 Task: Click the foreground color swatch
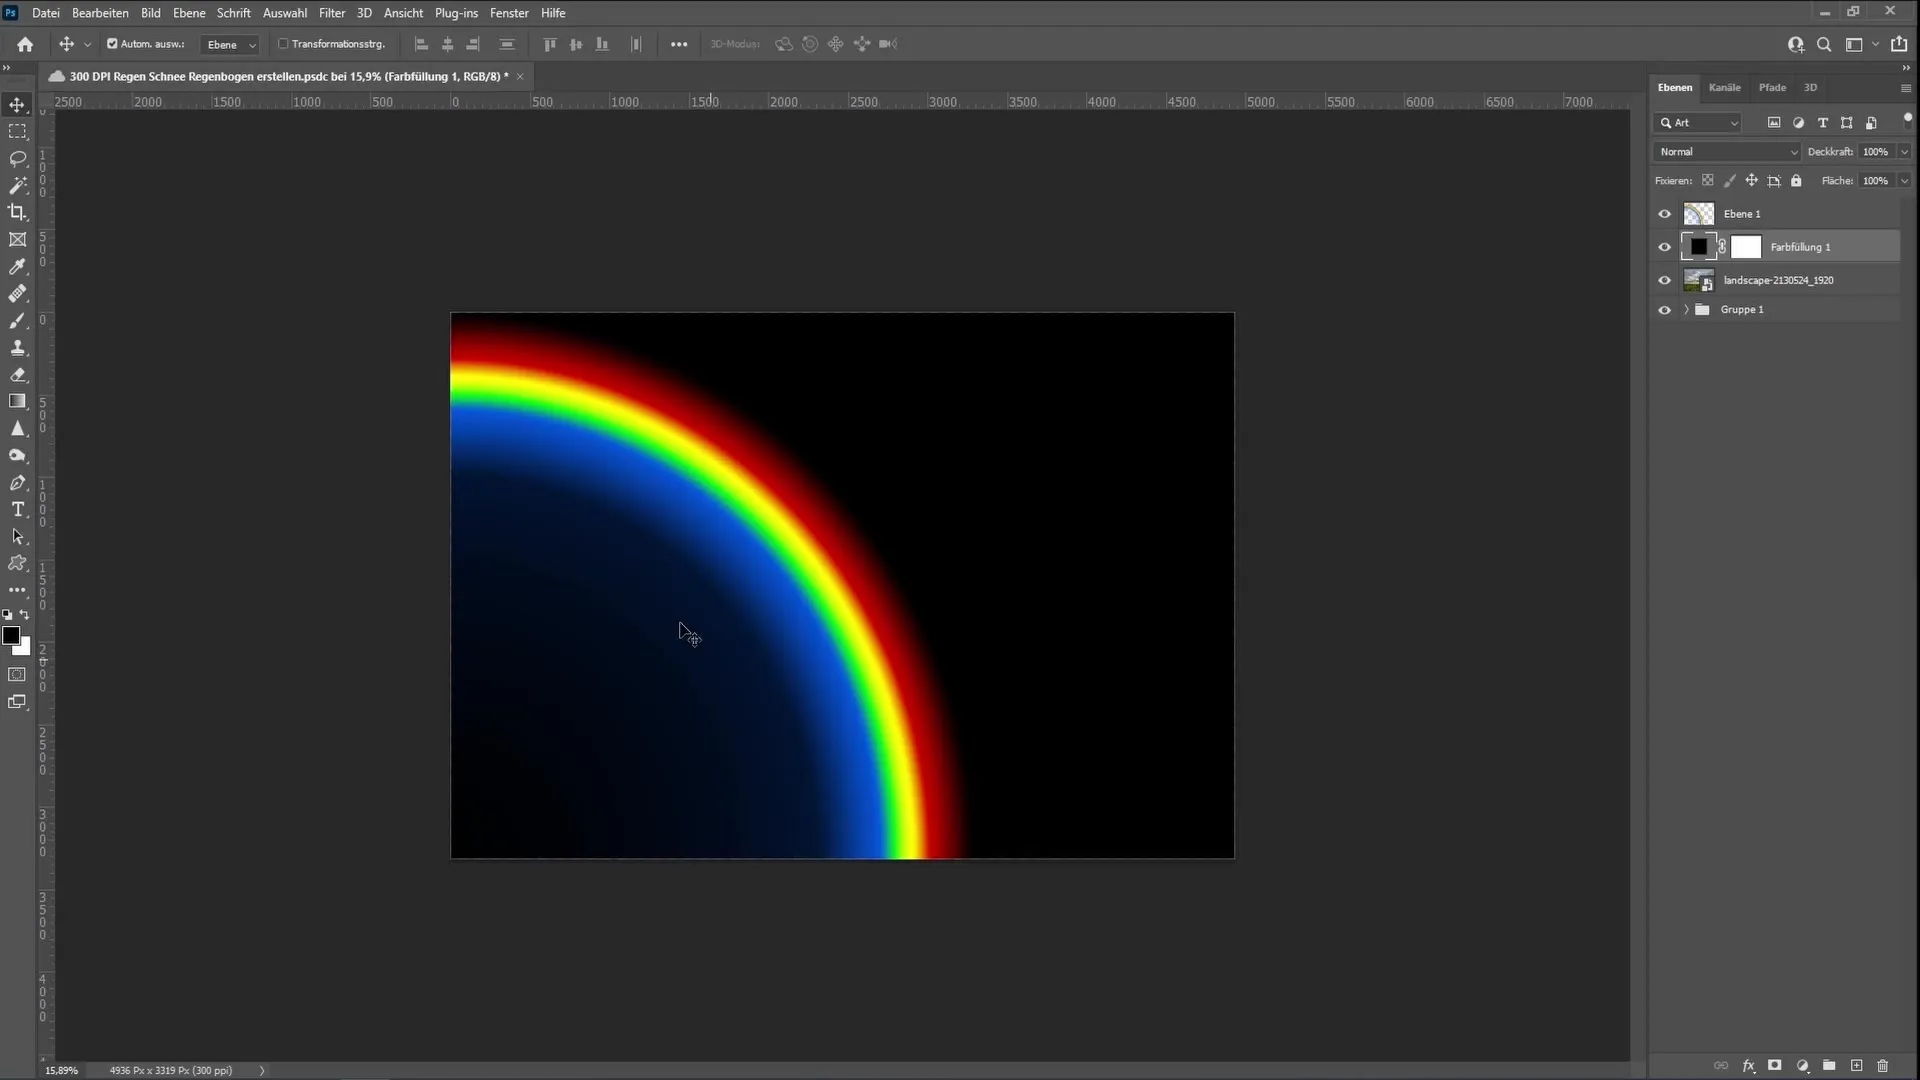(12, 636)
